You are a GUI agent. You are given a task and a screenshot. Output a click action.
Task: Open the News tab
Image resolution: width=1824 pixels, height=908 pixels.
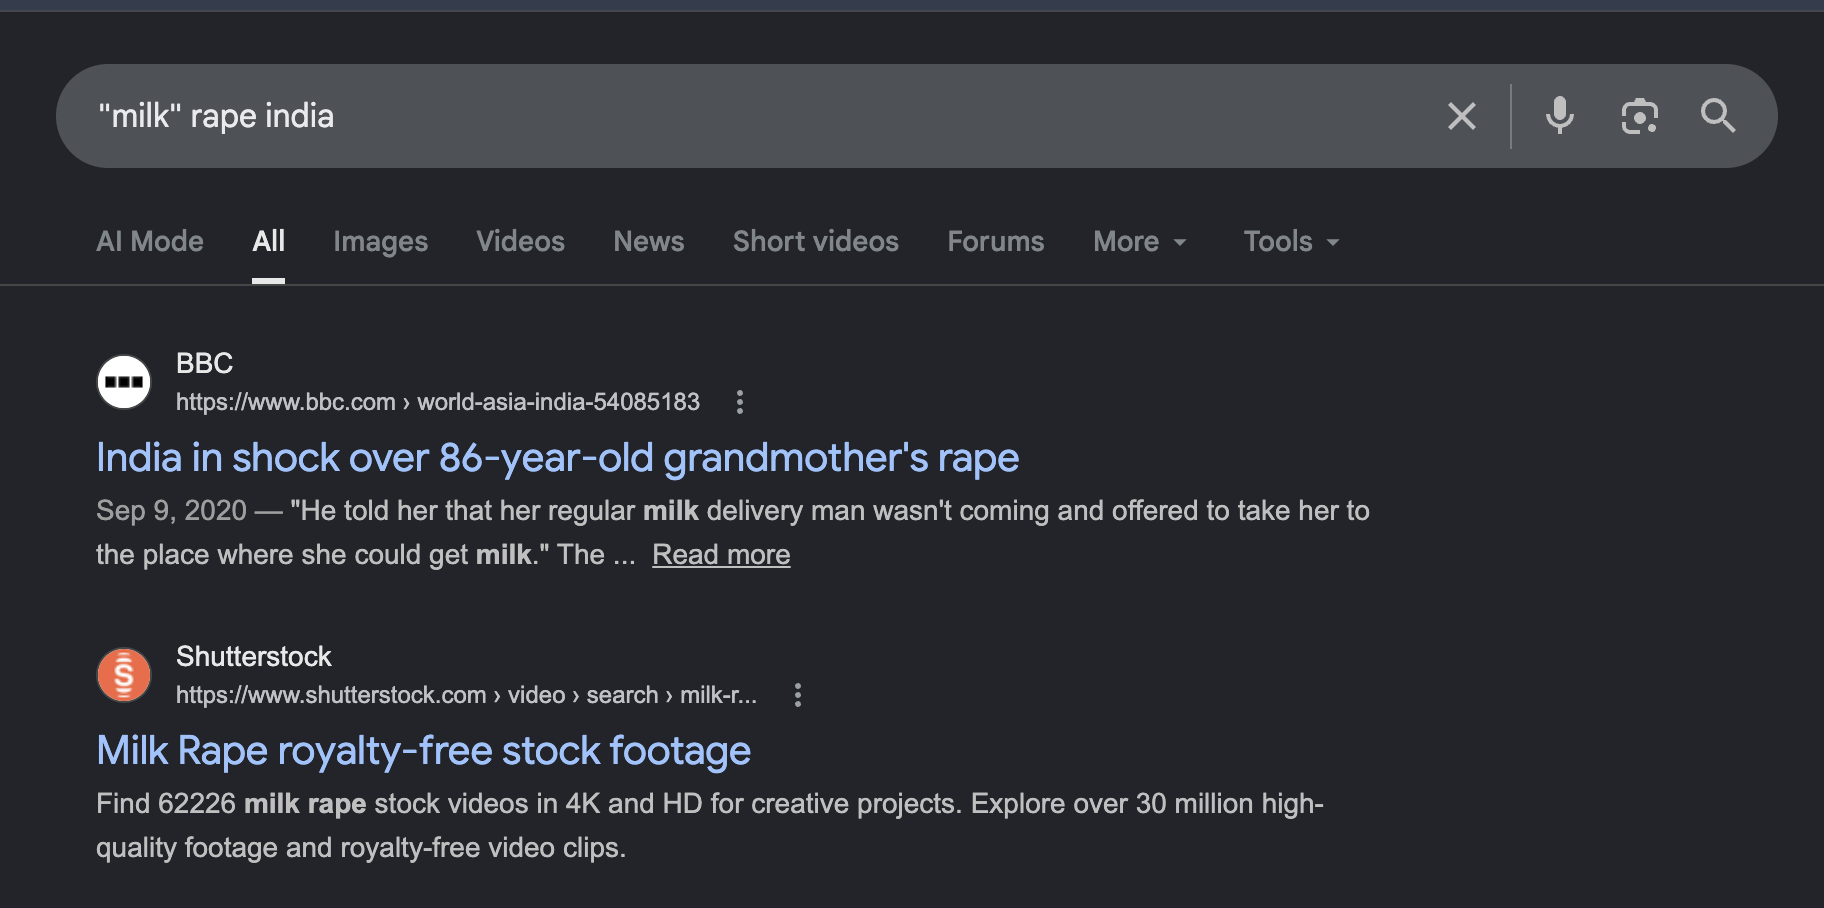point(649,241)
